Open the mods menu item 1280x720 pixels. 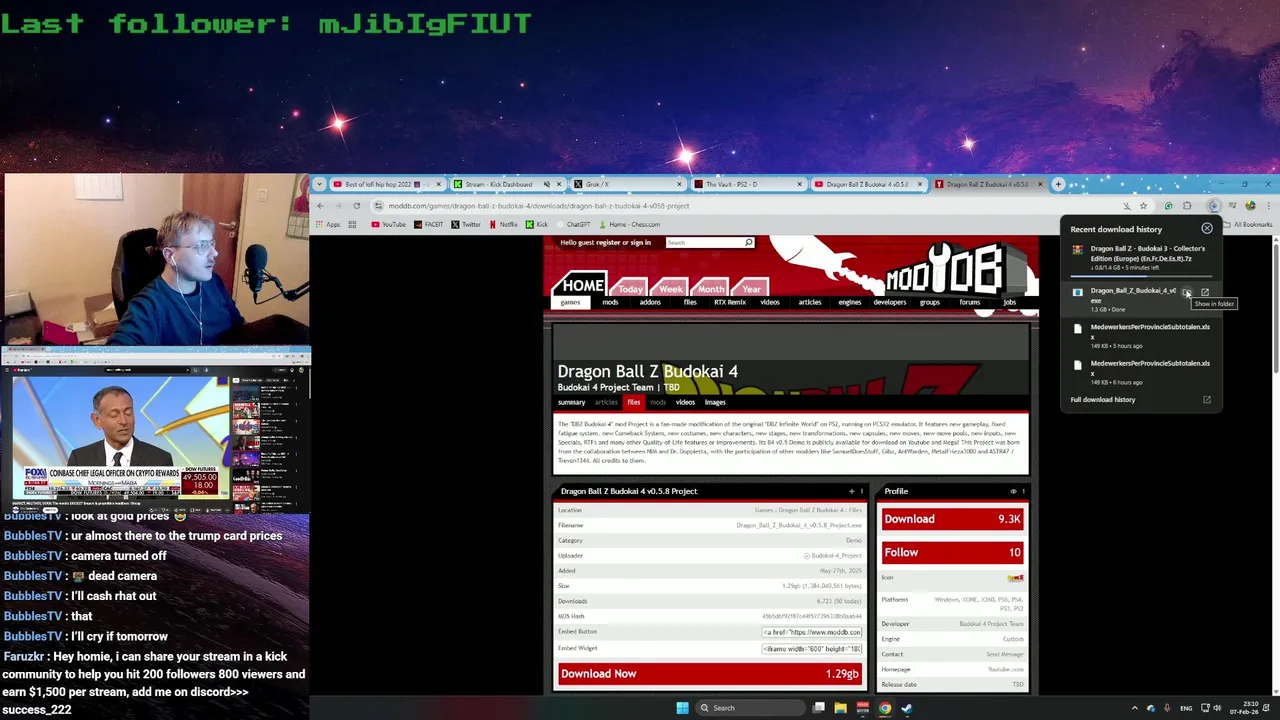tap(610, 302)
